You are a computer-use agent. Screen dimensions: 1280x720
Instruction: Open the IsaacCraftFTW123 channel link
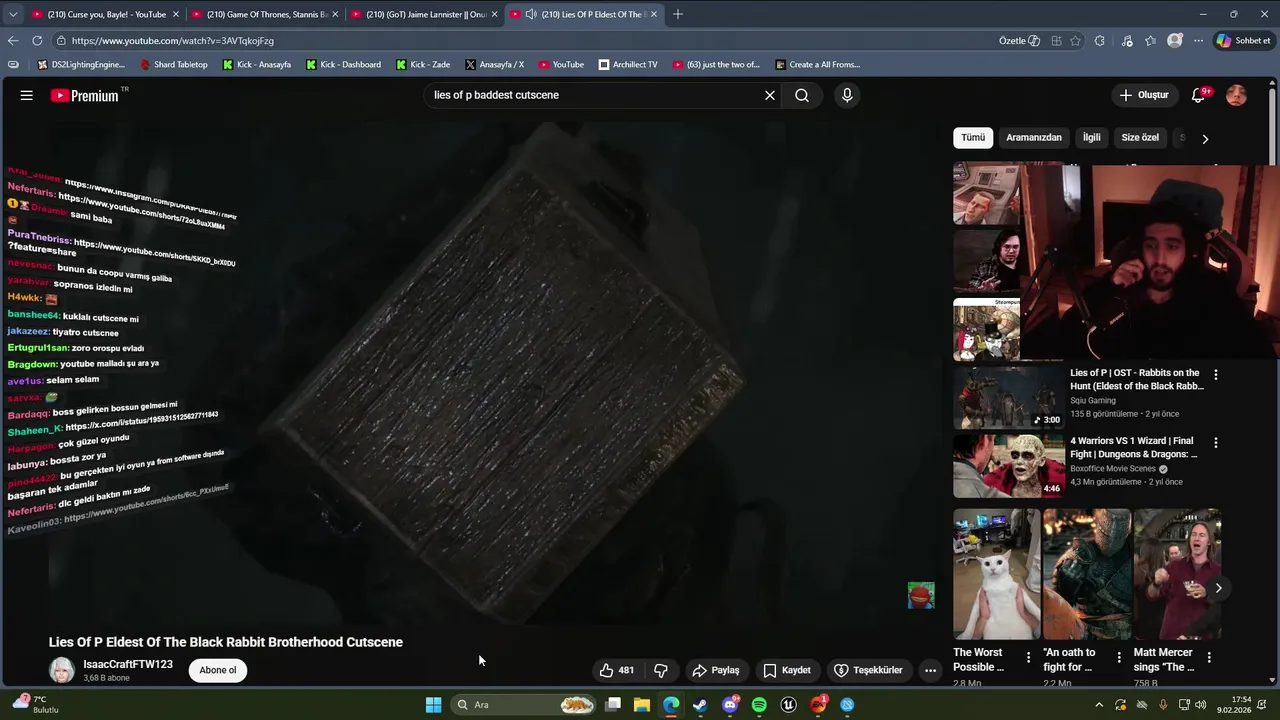pyautogui.click(x=128, y=664)
